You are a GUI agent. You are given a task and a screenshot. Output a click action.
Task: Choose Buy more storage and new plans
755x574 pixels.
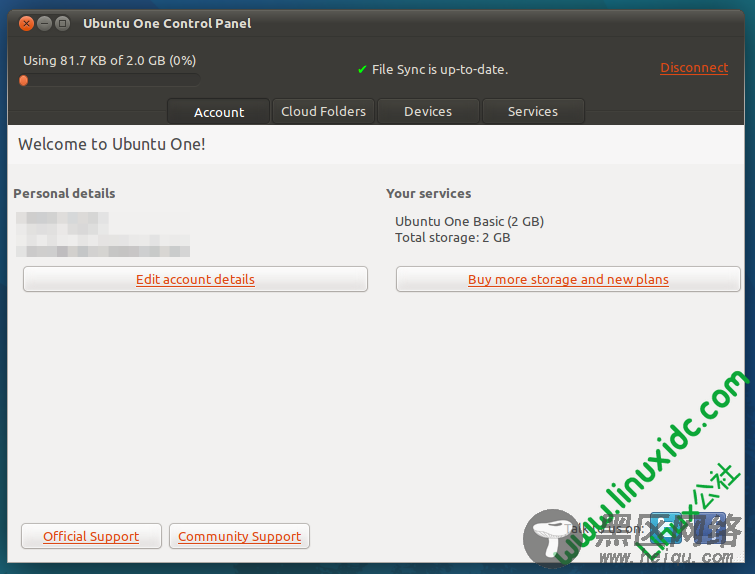568,279
